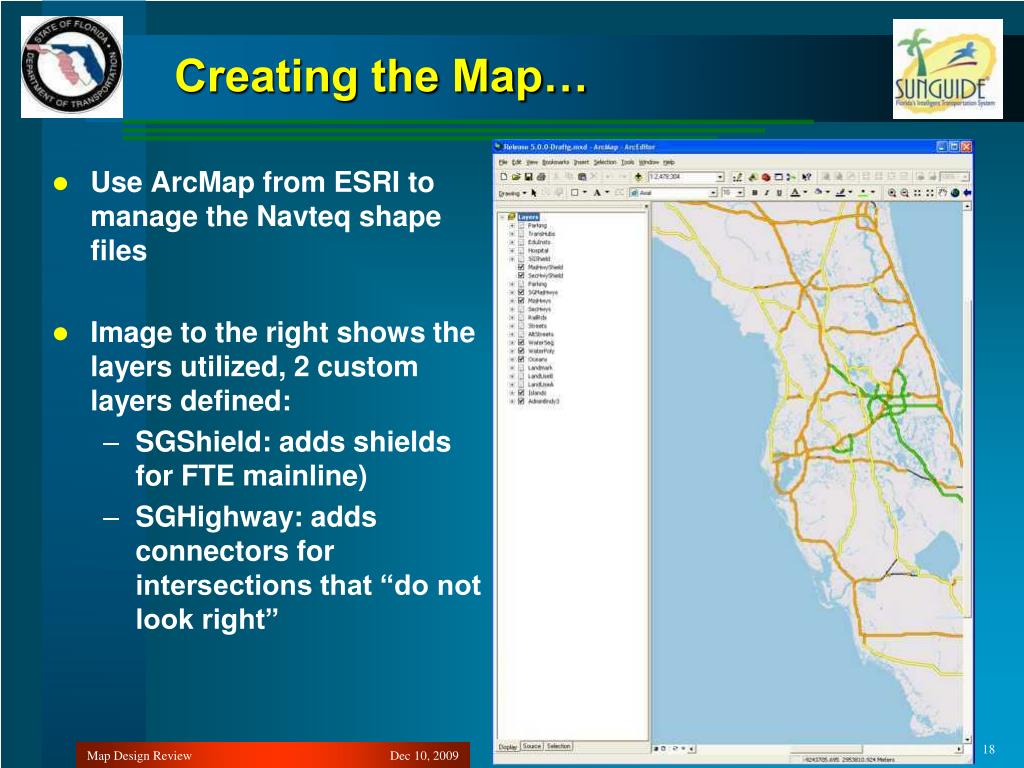Toggle Underline text formatting
The image size is (1024, 768).
[779, 193]
